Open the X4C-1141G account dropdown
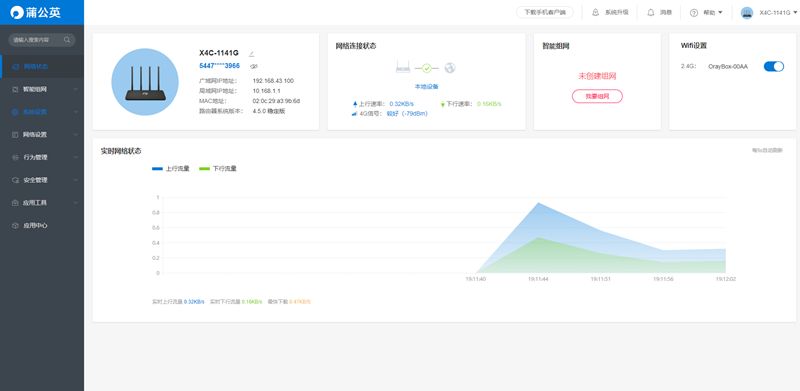The height and width of the screenshot is (391, 800). click(x=778, y=12)
